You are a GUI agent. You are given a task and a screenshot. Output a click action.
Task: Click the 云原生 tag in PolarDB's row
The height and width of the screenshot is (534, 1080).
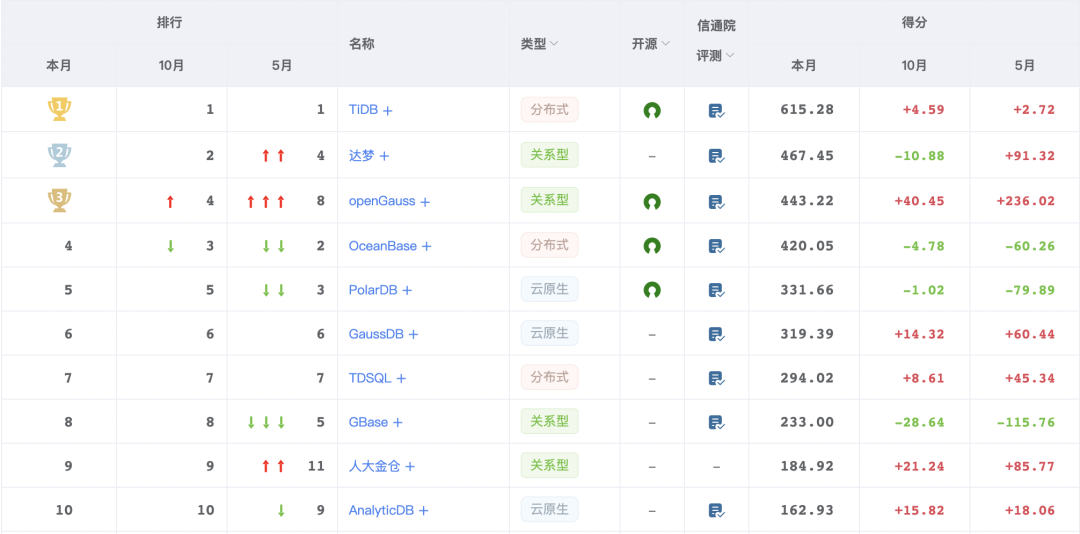point(549,289)
